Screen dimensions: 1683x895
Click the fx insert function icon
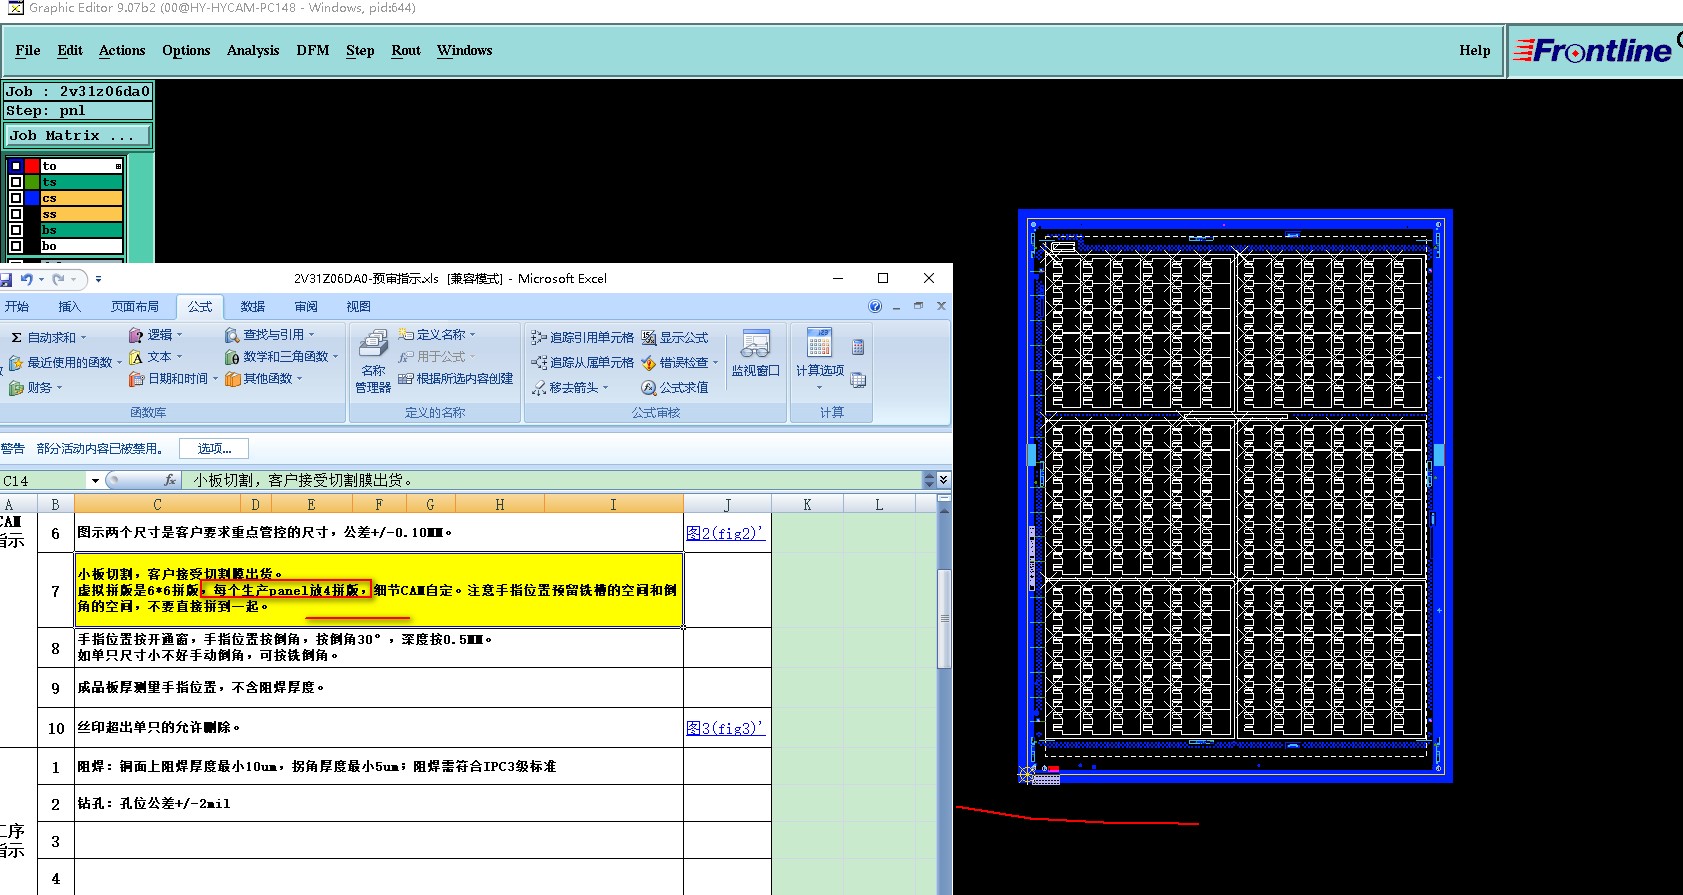170,481
